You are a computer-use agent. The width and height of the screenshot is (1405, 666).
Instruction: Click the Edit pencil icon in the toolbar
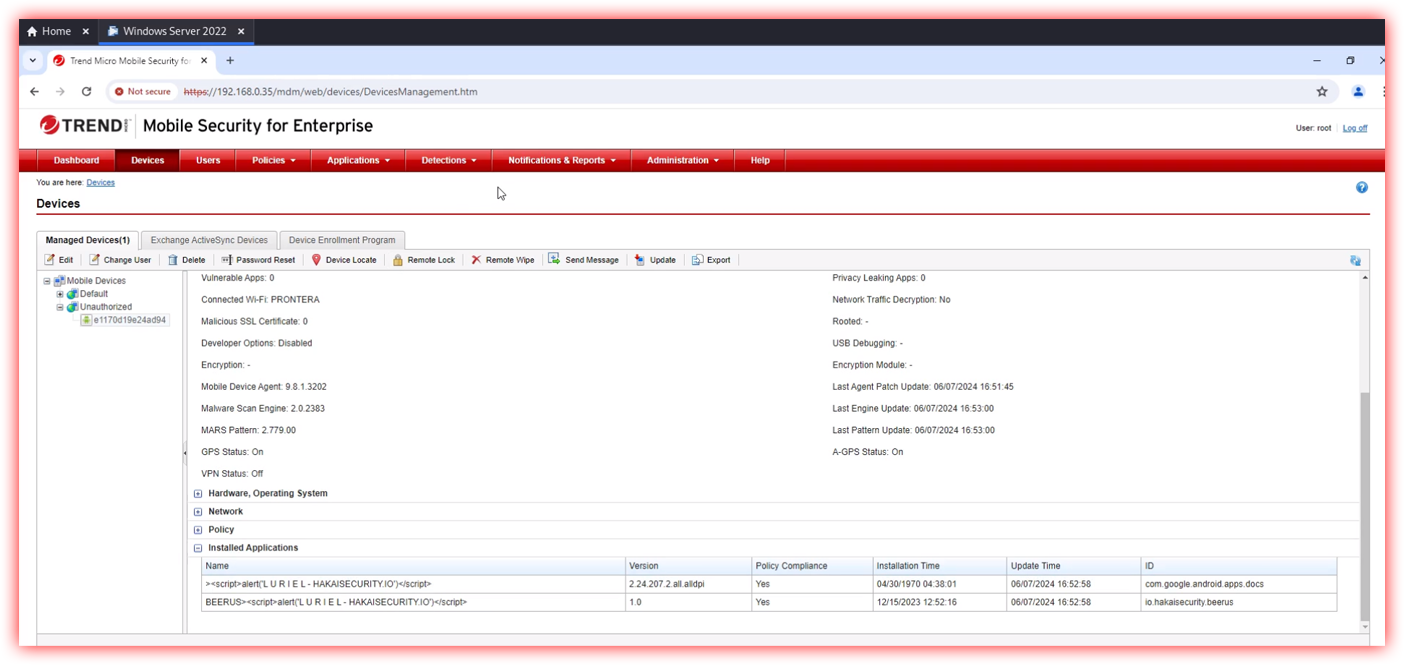[x=49, y=260]
